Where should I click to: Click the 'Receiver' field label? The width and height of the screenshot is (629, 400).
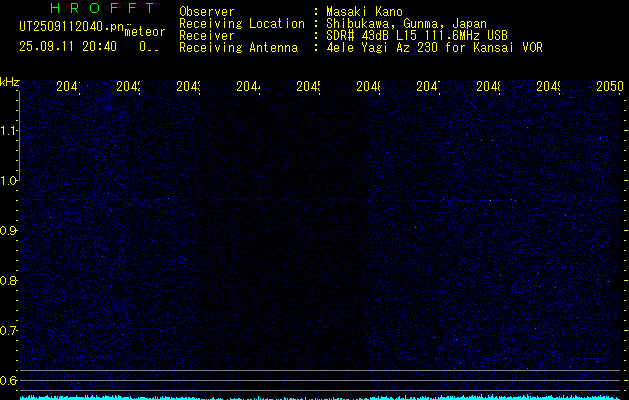click(207, 36)
